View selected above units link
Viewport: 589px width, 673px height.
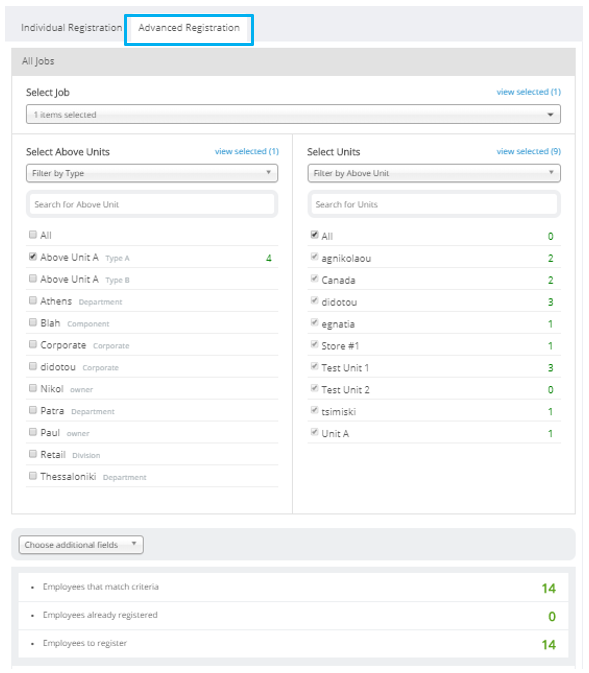point(247,152)
